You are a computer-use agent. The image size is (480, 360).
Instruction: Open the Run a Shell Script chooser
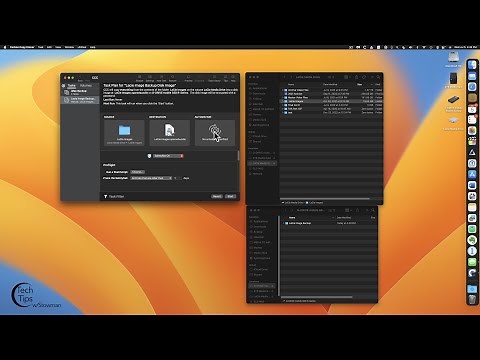coord(138,172)
